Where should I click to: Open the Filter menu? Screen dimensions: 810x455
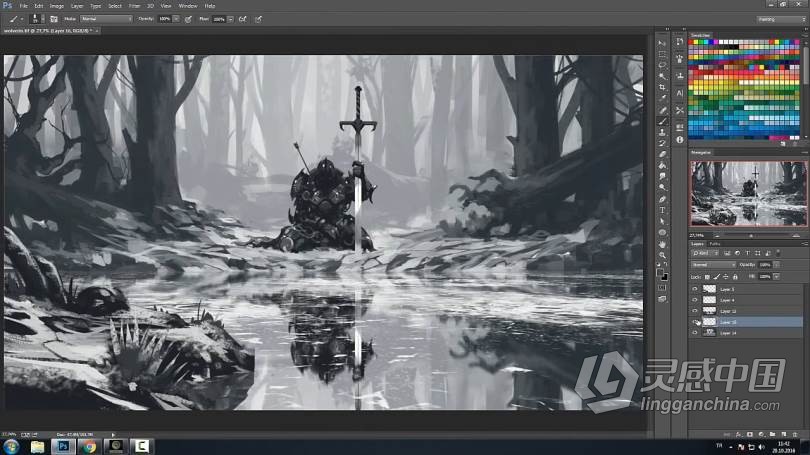pyautogui.click(x=134, y=6)
